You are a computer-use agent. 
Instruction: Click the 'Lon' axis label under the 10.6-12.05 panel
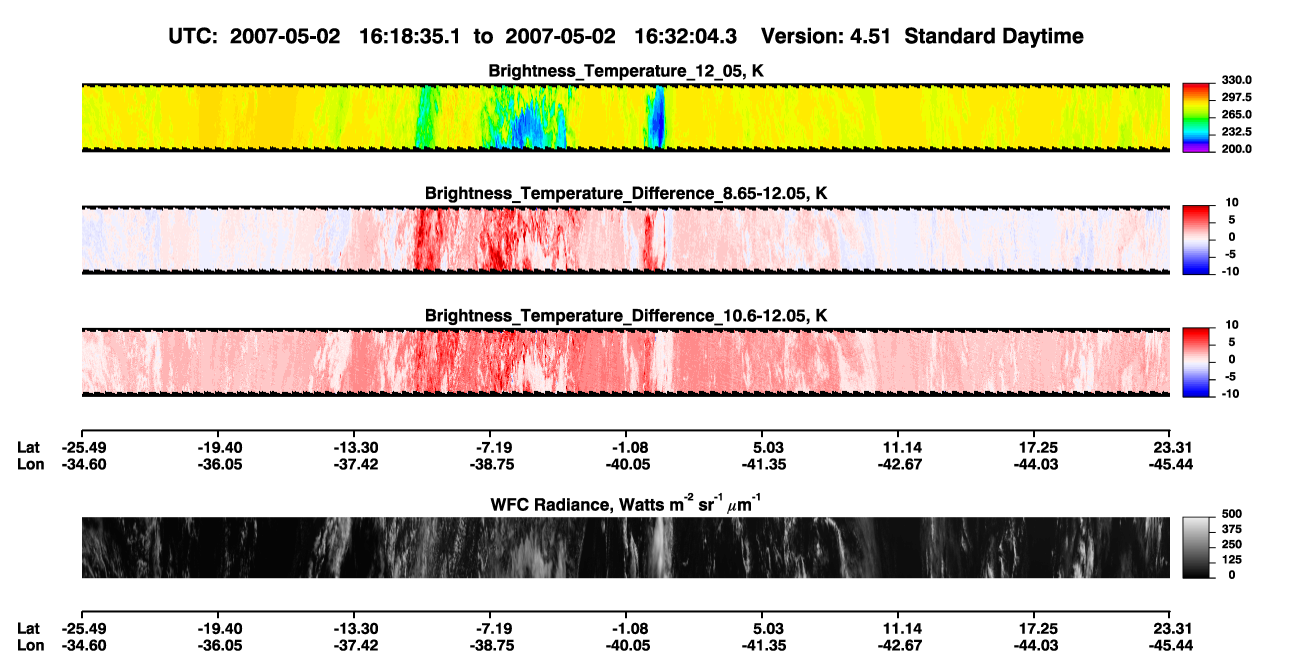30,464
